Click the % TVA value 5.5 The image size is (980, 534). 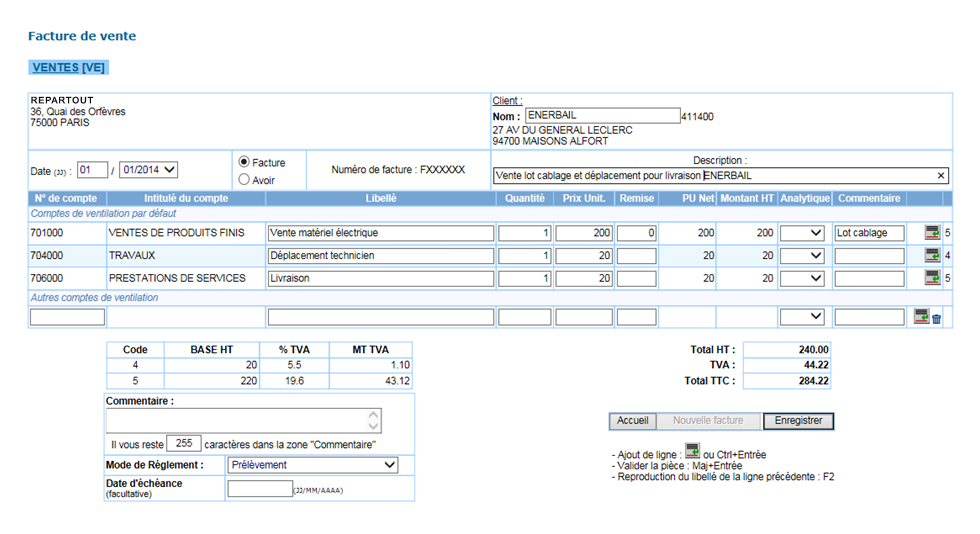[x=294, y=365]
